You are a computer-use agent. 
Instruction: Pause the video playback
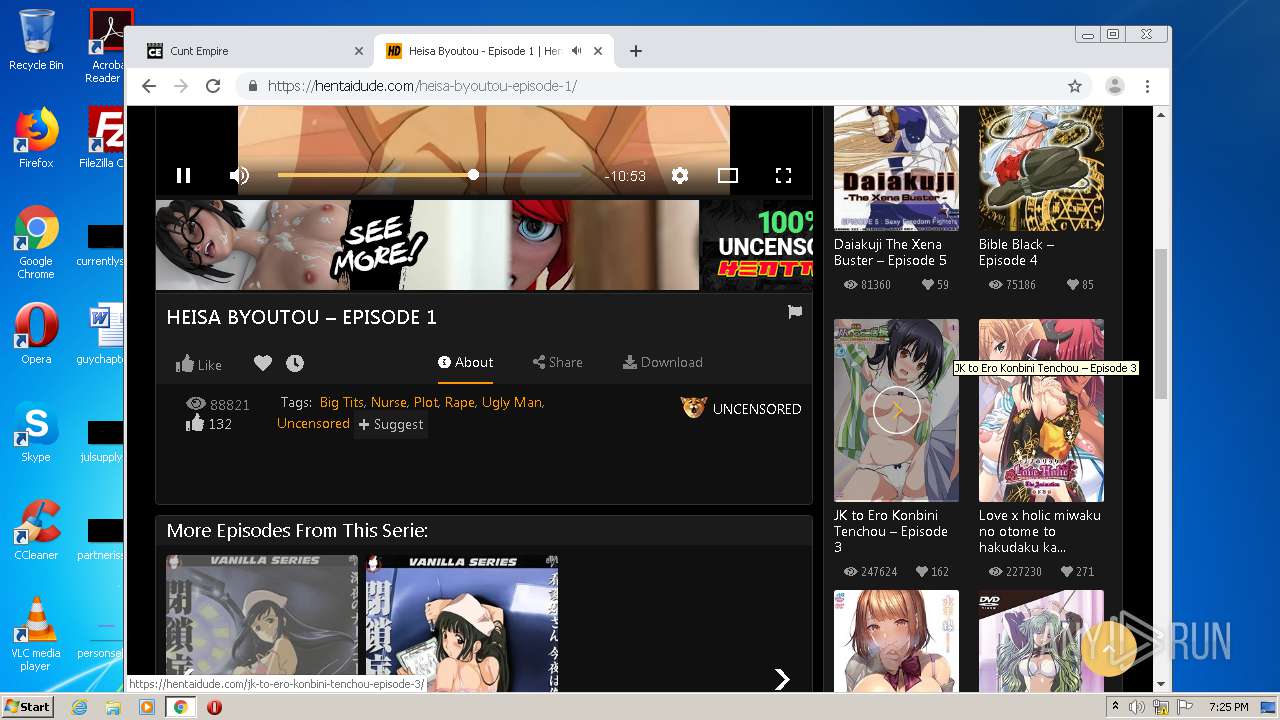coord(183,175)
